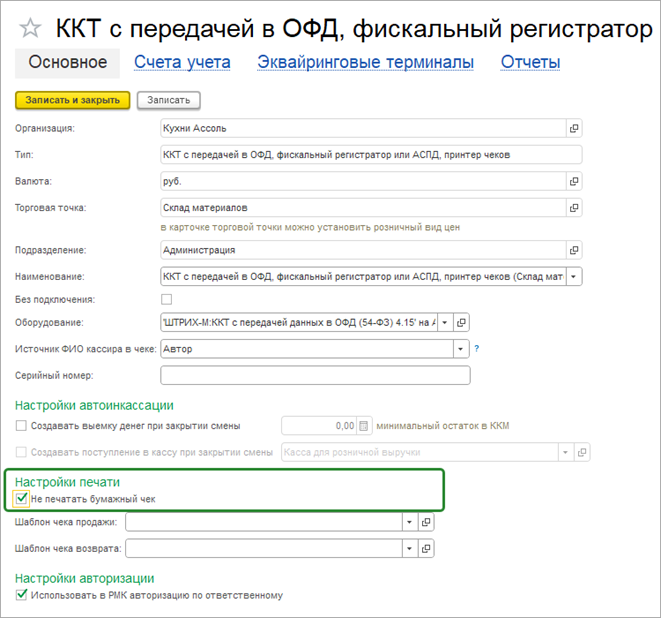Expand the Наименование dropdown list
This screenshot has width=661, height=618.
[x=574, y=277]
